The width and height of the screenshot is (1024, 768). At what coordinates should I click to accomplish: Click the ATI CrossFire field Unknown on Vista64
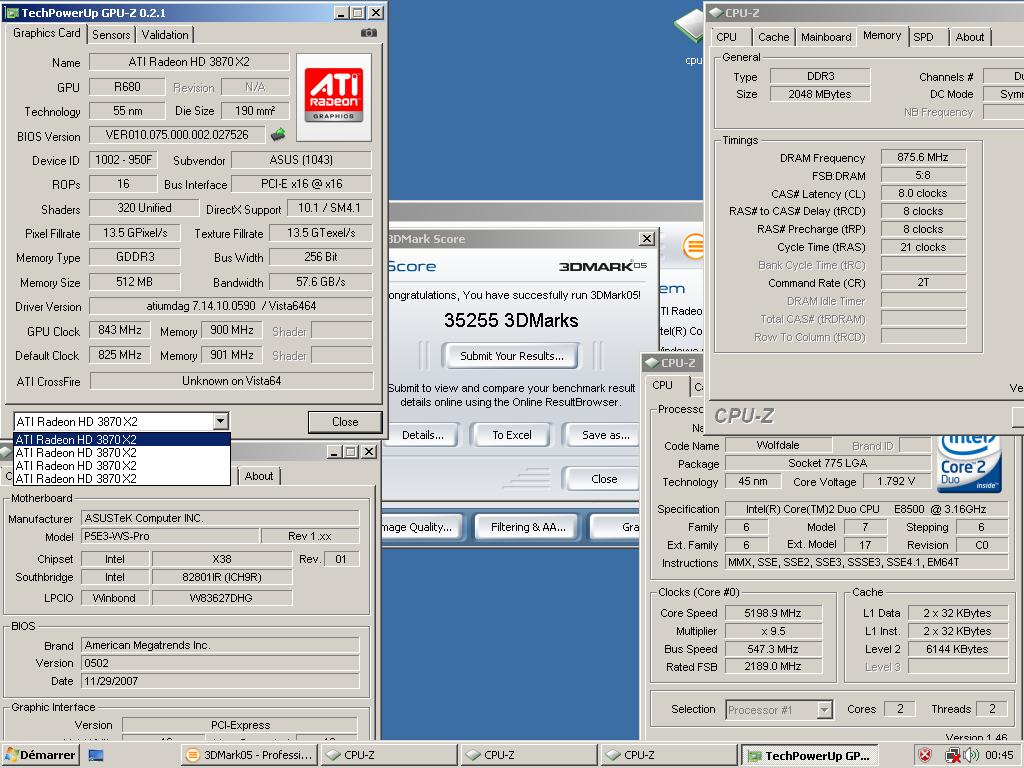pos(231,381)
